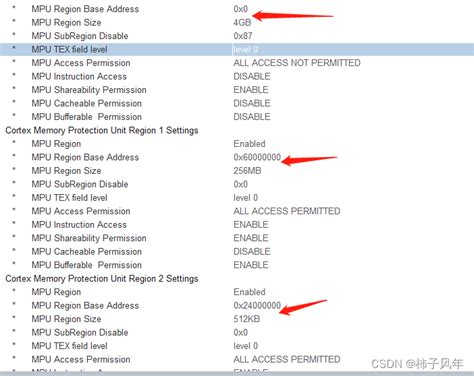This screenshot has height=376, width=474.
Task: Toggle Region 1 Cacheable Permission DISABLE value
Action: coord(252,252)
